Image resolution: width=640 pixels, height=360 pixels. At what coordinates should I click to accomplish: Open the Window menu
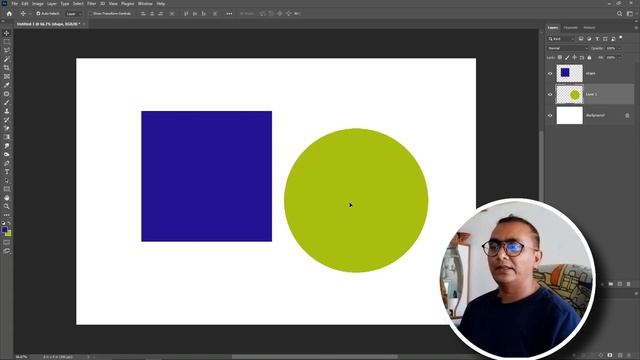tap(145, 4)
